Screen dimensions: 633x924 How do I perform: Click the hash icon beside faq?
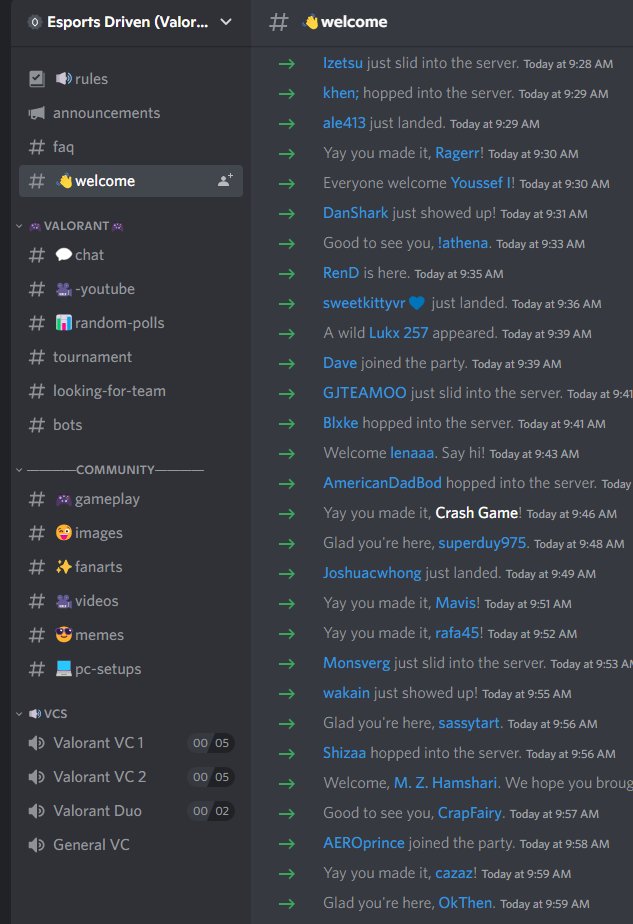(37, 147)
